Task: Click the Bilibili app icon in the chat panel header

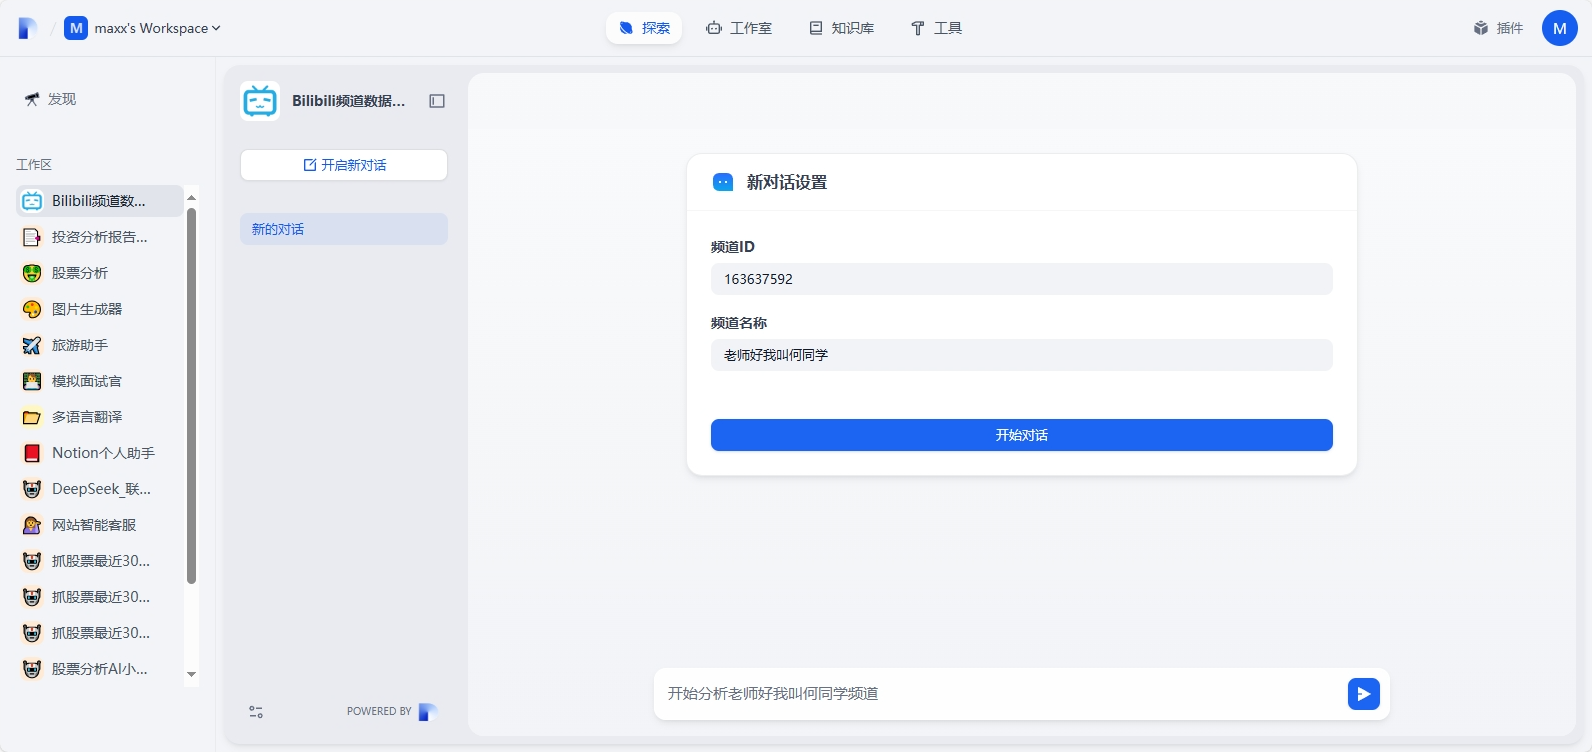Action: (x=260, y=101)
